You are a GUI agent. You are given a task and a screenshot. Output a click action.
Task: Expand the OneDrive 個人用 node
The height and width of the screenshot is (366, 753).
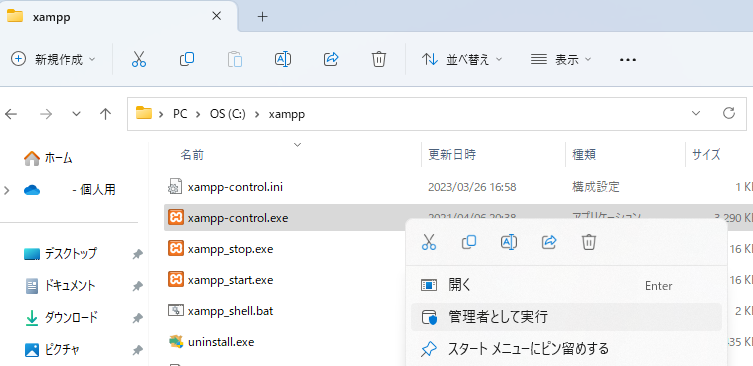click(x=6, y=190)
